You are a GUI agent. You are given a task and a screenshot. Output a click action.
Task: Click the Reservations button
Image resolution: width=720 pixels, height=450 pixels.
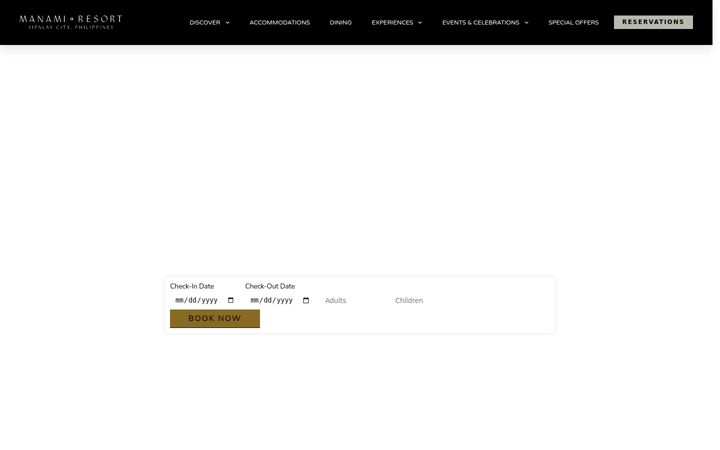[x=653, y=22]
